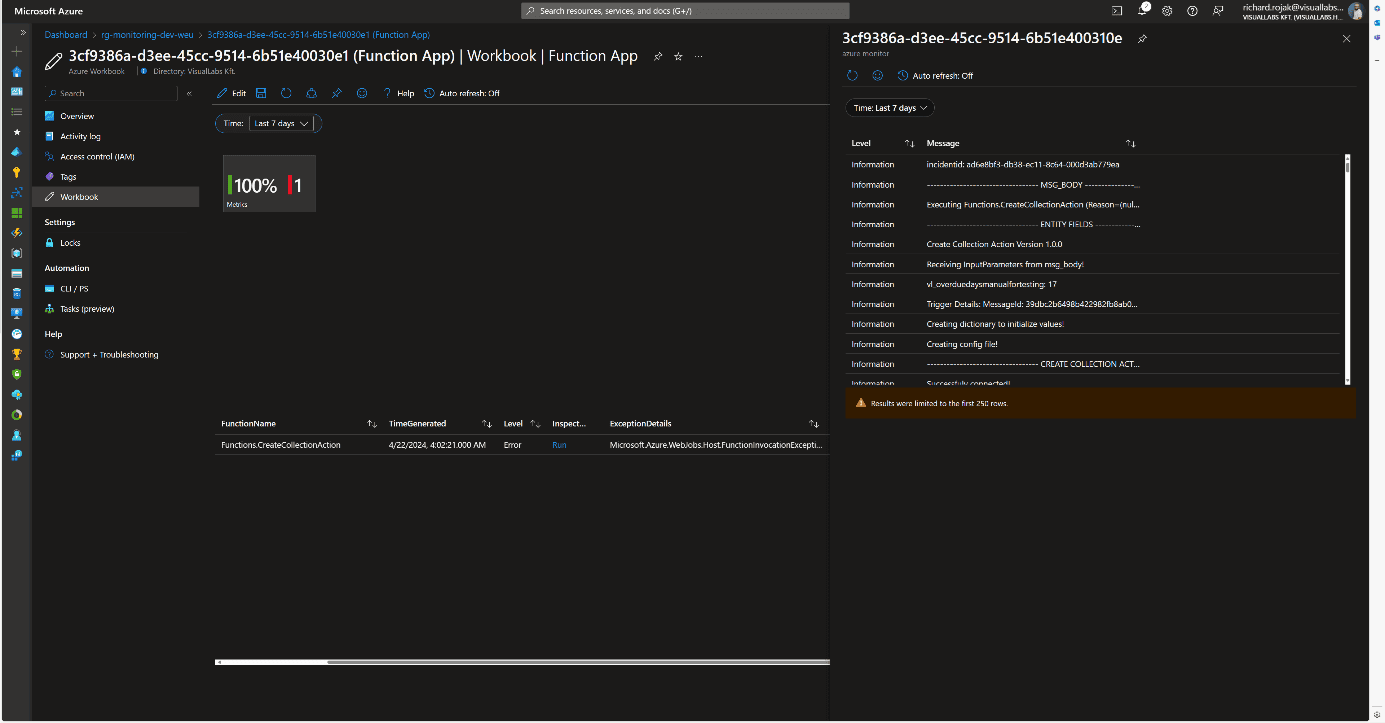Click the pin icon in workbook toolbar
1385x723 pixels.
point(337,93)
